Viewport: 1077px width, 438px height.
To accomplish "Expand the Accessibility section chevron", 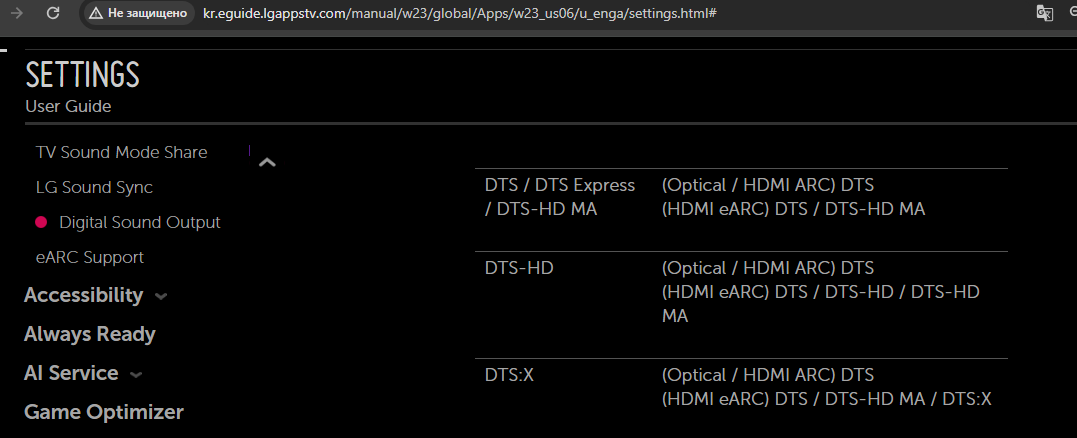I will pos(161,297).
